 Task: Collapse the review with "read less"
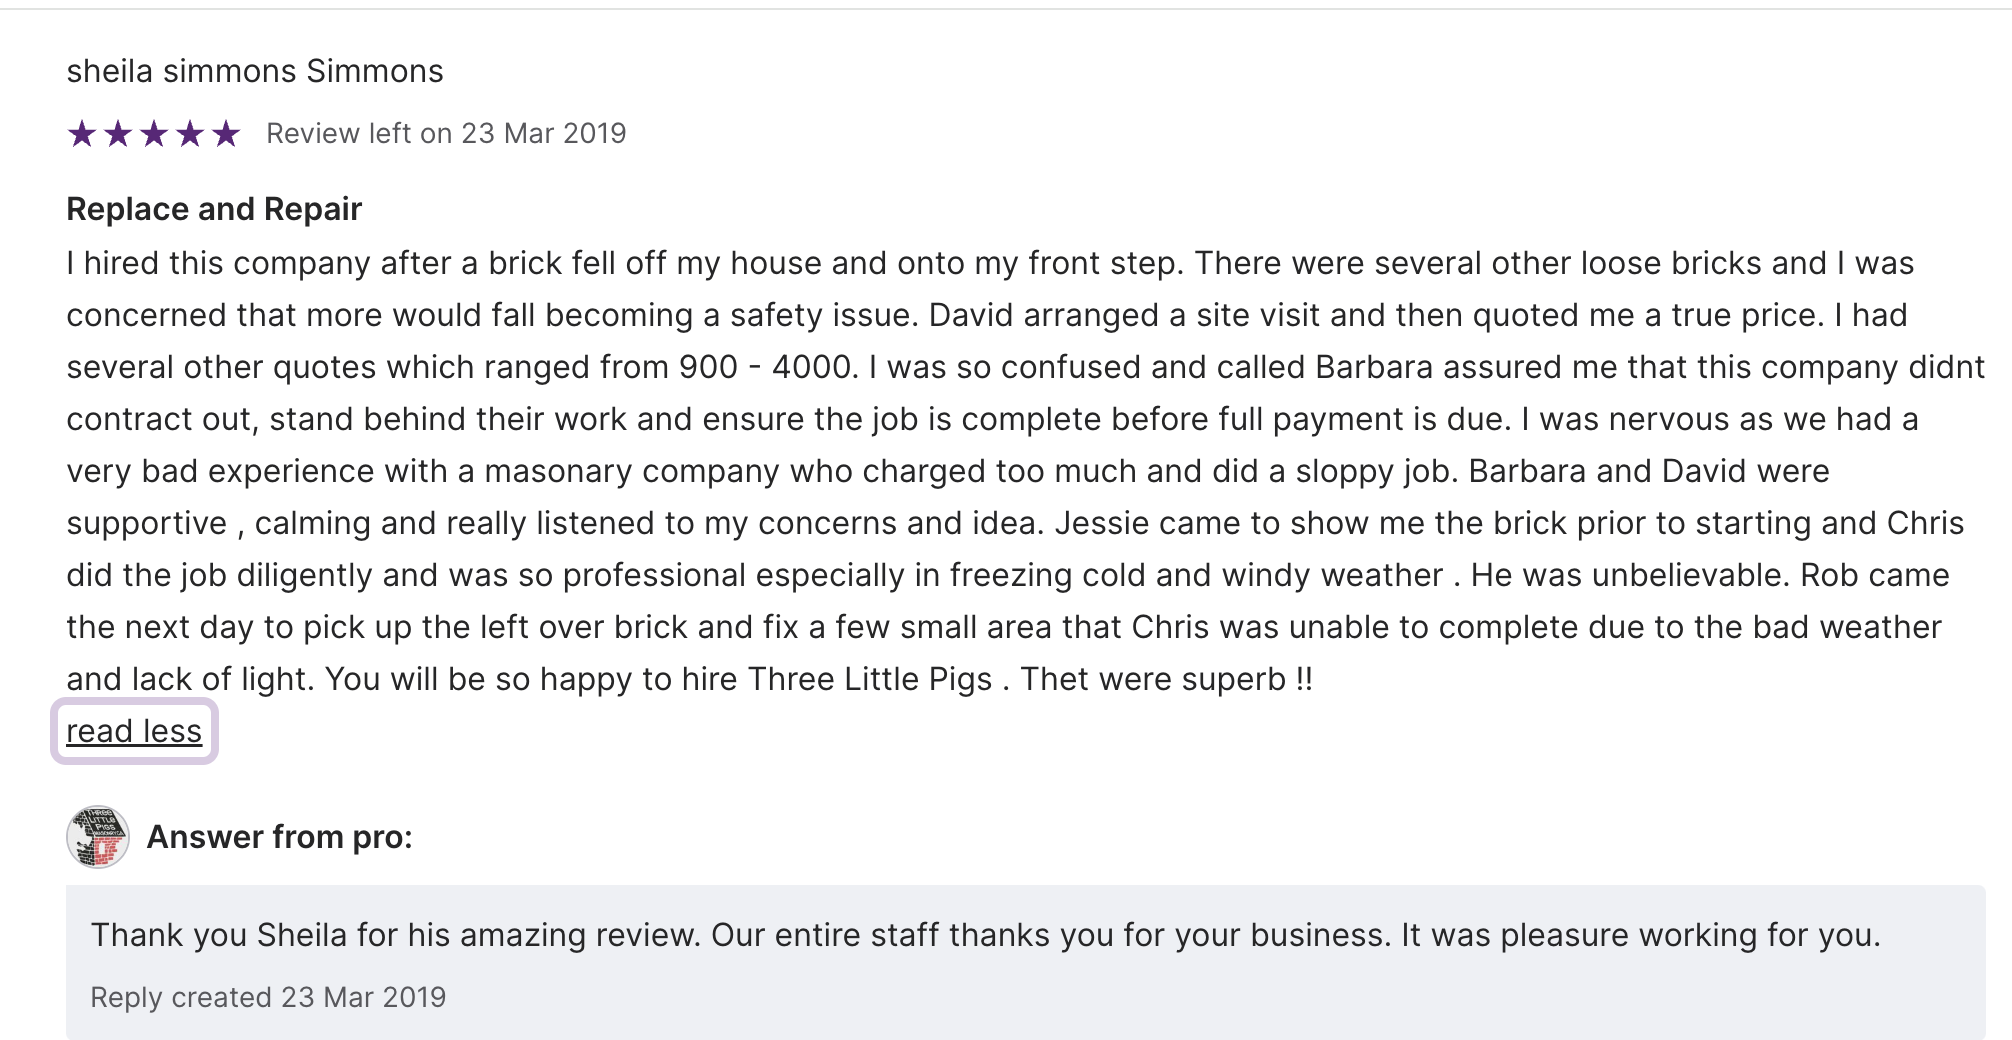(x=134, y=731)
